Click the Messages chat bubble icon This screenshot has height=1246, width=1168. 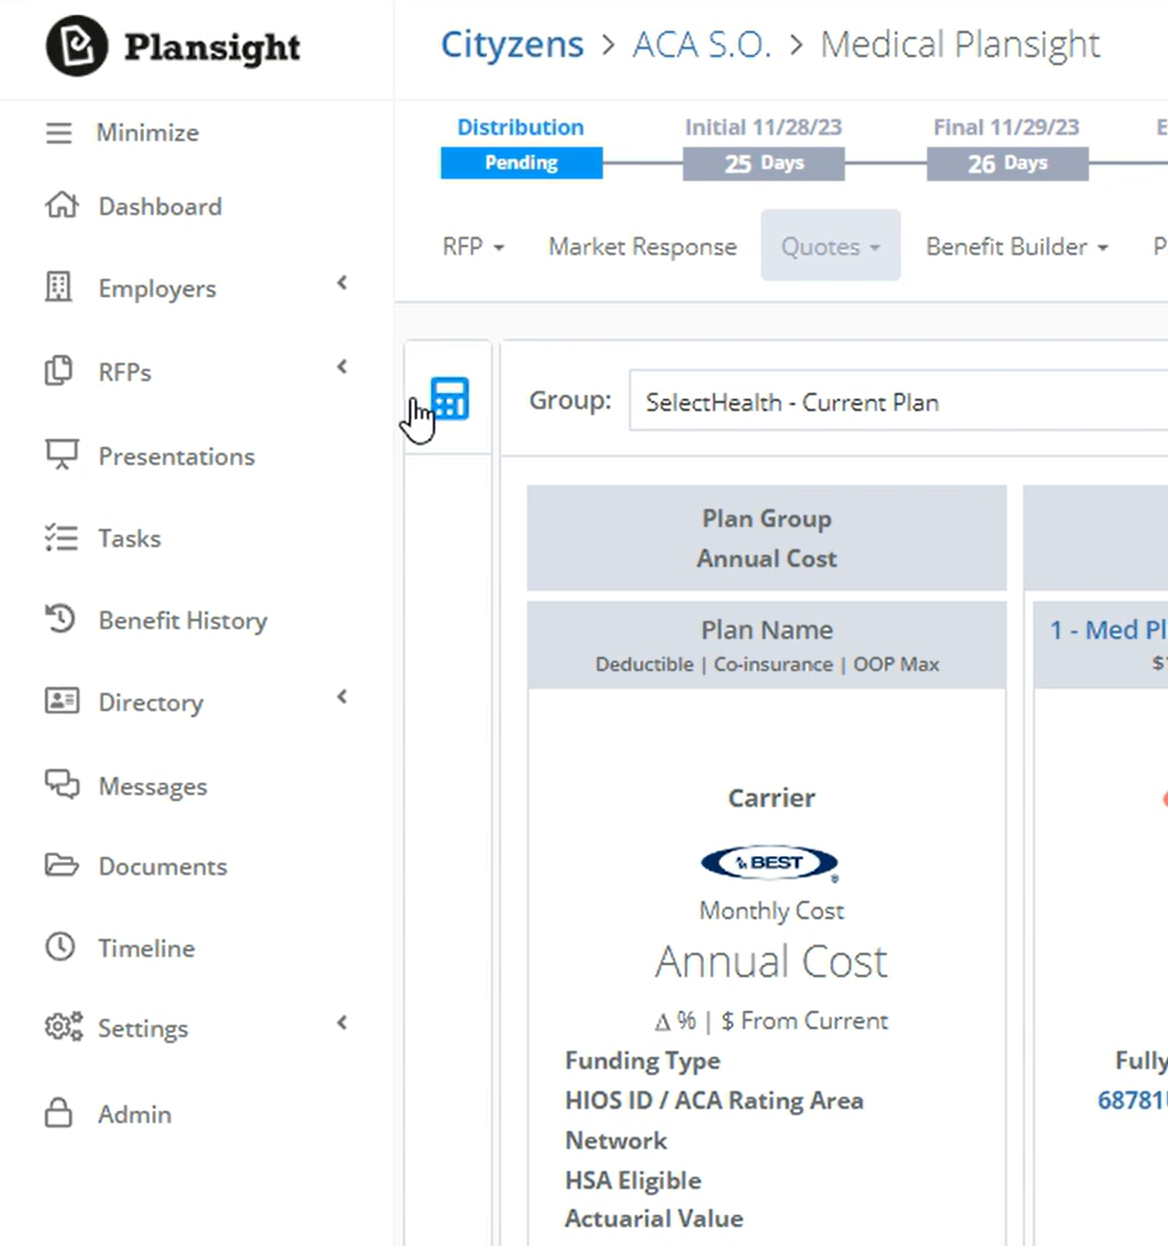[x=61, y=786]
